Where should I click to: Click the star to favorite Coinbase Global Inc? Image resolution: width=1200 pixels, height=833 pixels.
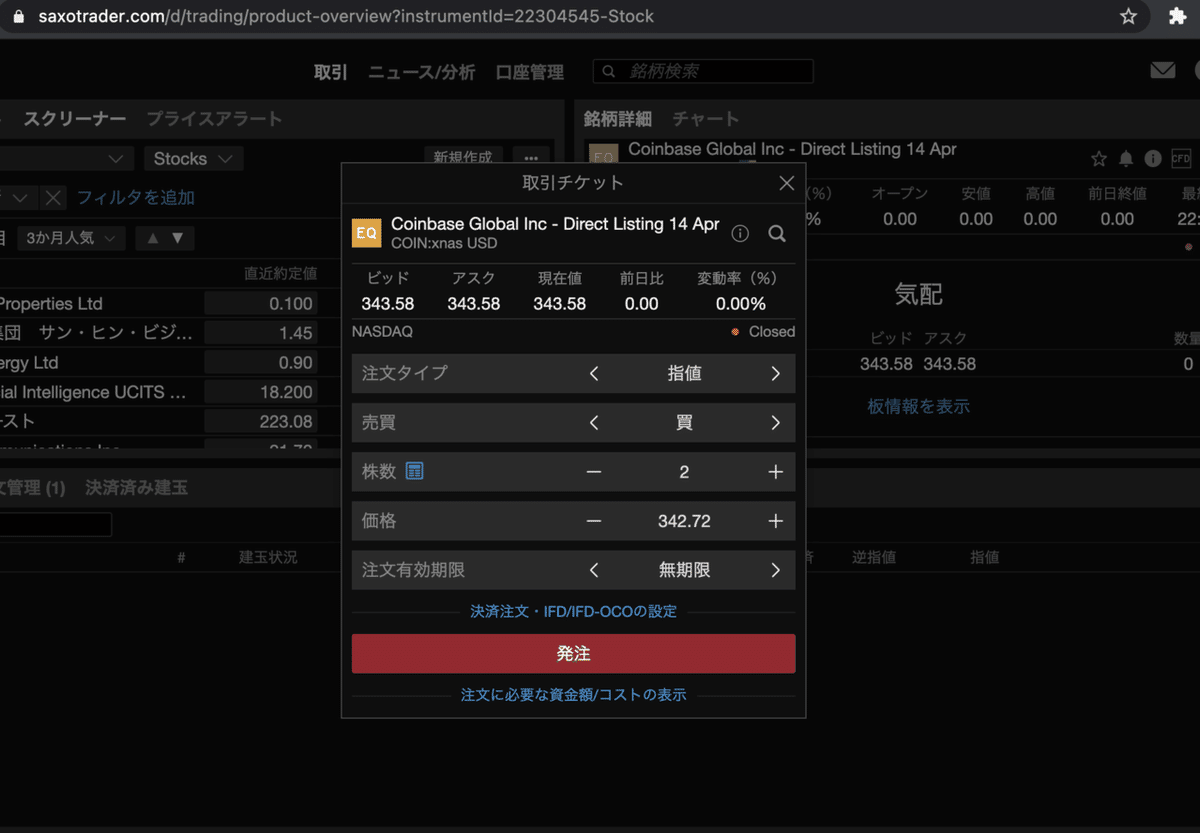1099,158
